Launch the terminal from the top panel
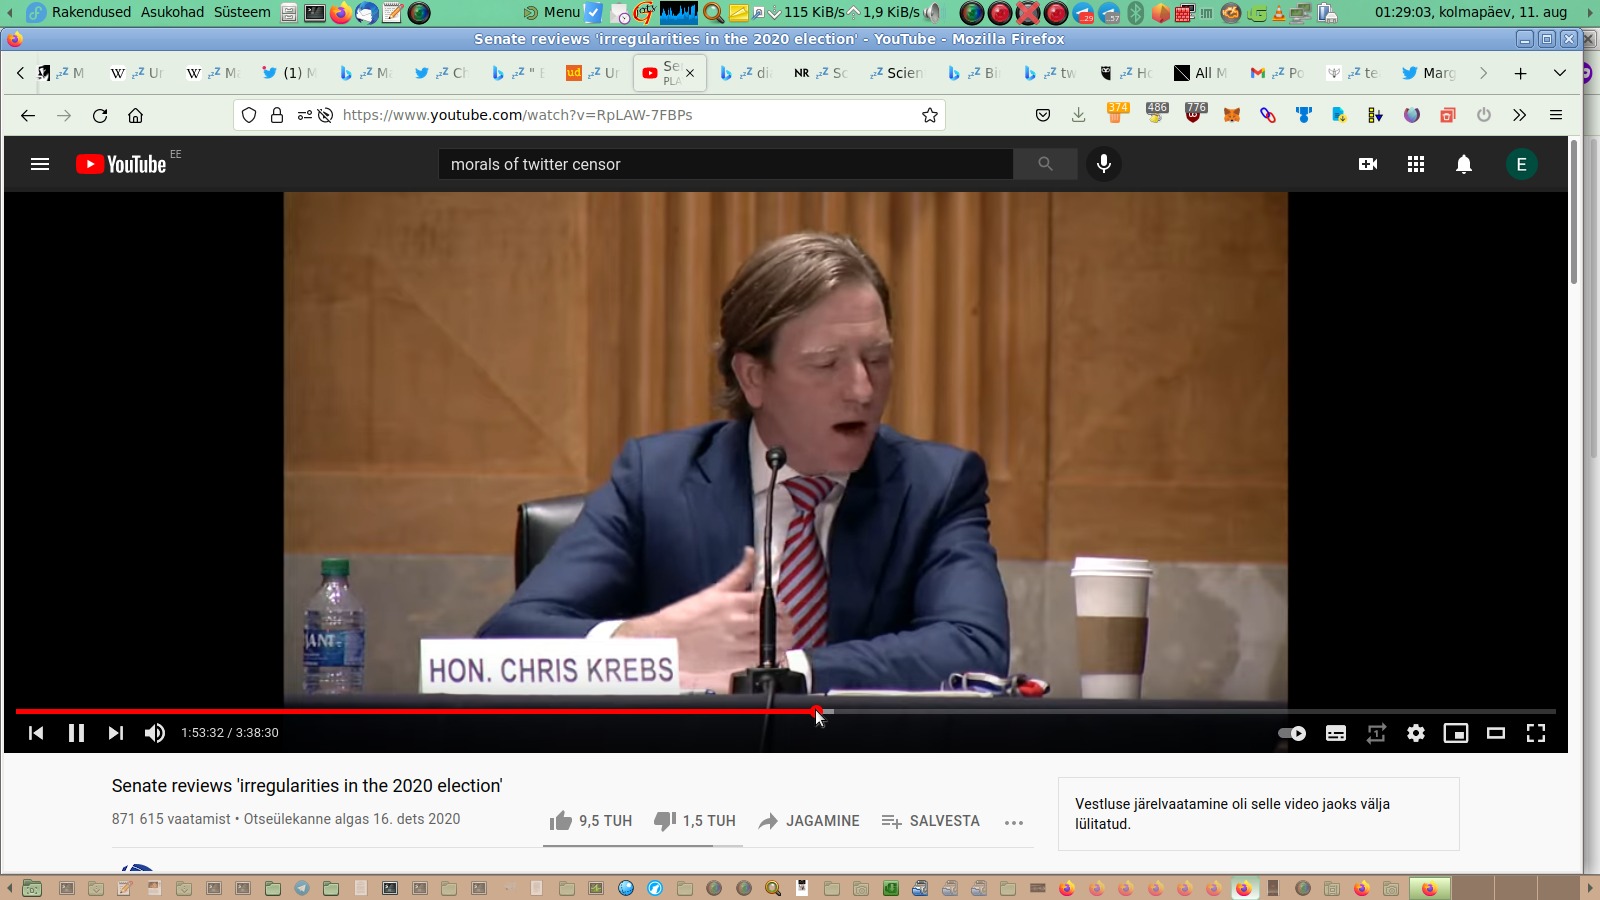The image size is (1600, 900). tap(315, 12)
